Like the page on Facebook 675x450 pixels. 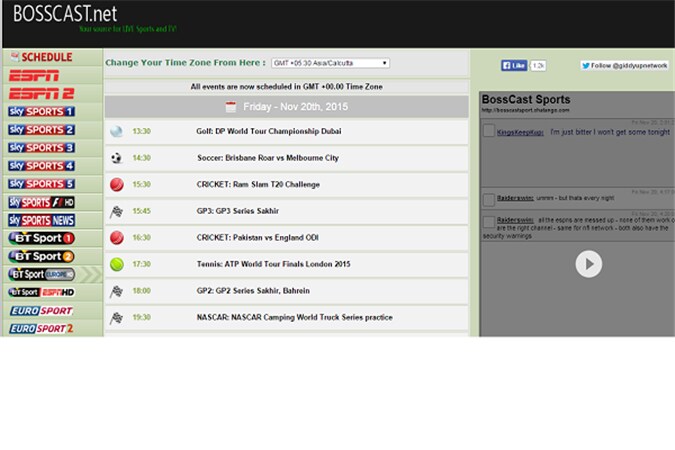(x=514, y=65)
